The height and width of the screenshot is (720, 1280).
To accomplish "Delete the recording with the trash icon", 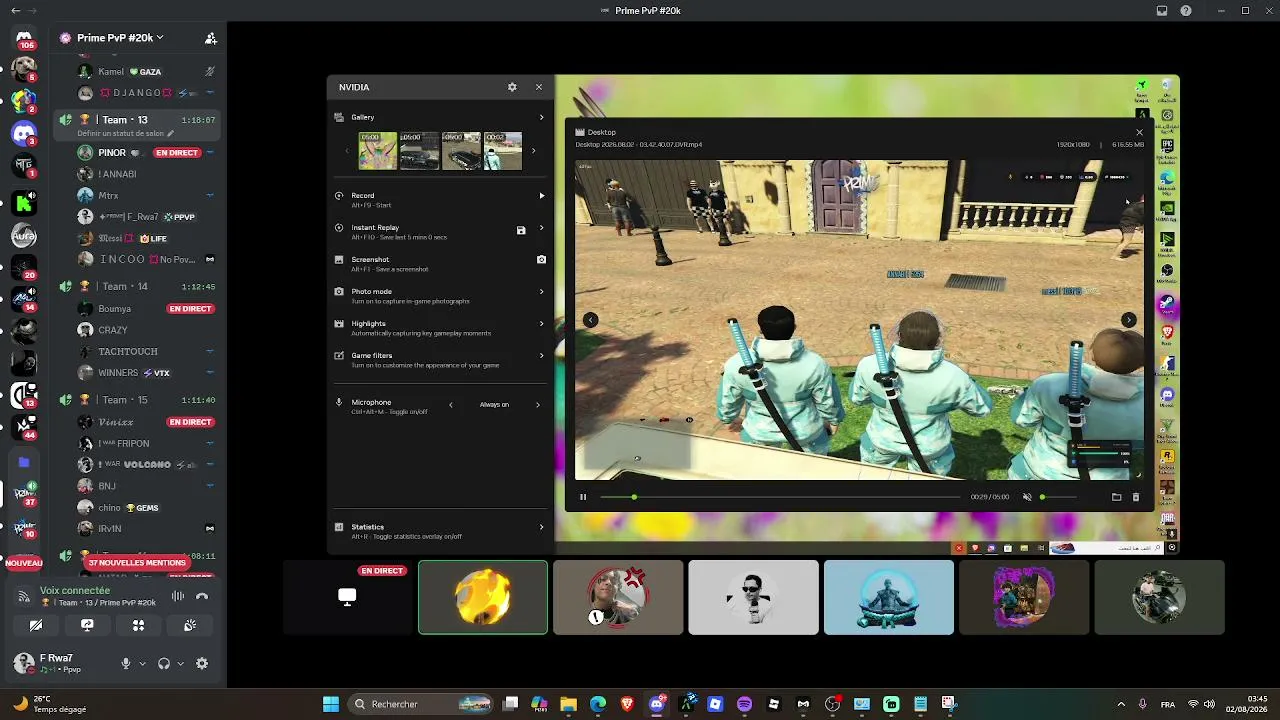I will tap(1135, 497).
